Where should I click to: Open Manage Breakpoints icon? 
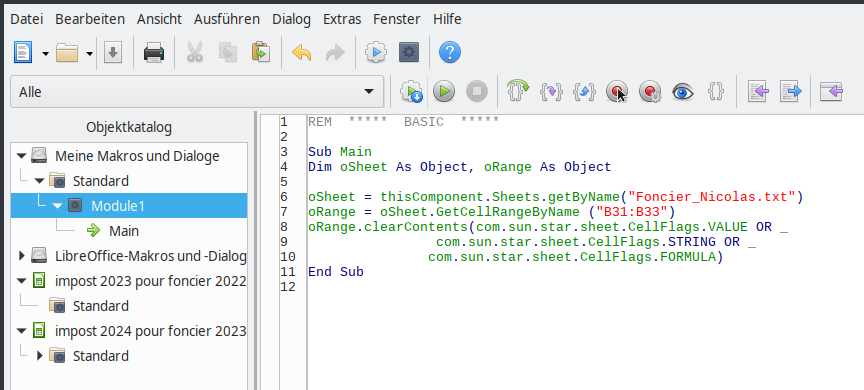[650, 91]
